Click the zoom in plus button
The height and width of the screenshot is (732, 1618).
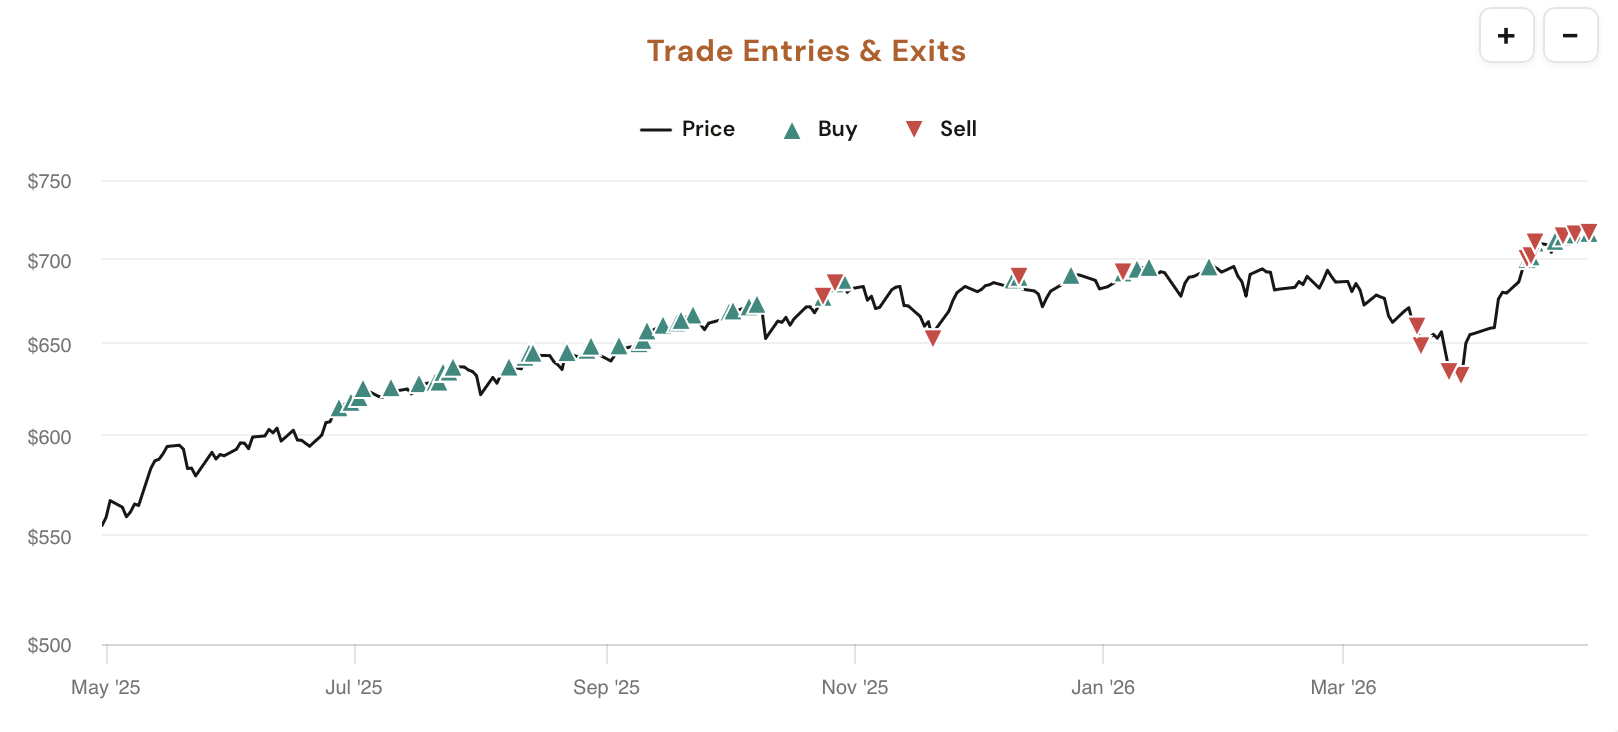1506,34
